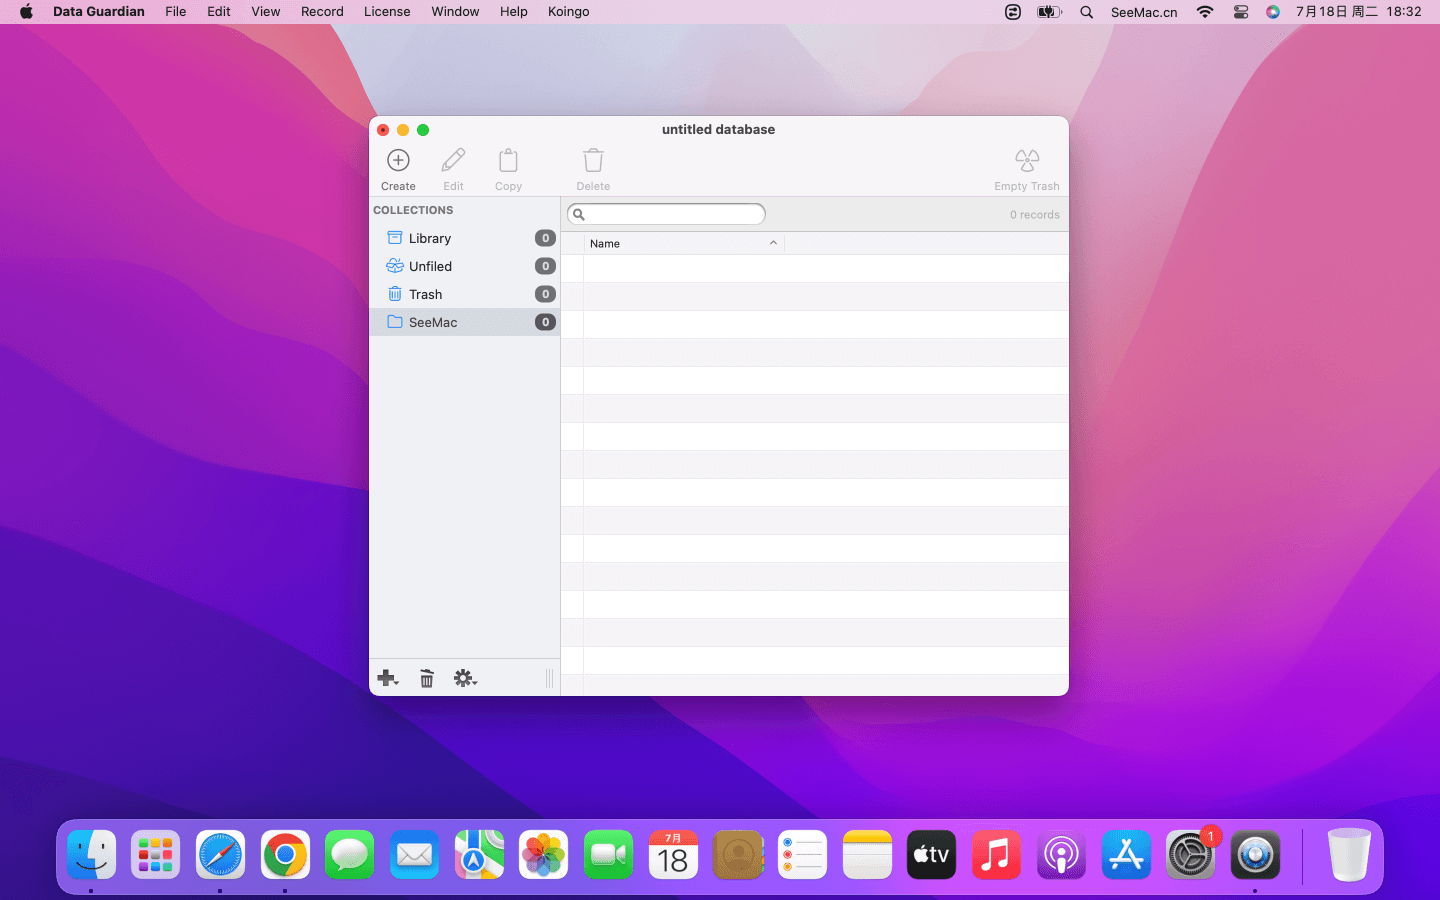1440x900 pixels.
Task: Click the SeeMac count badge
Action: click(x=545, y=322)
